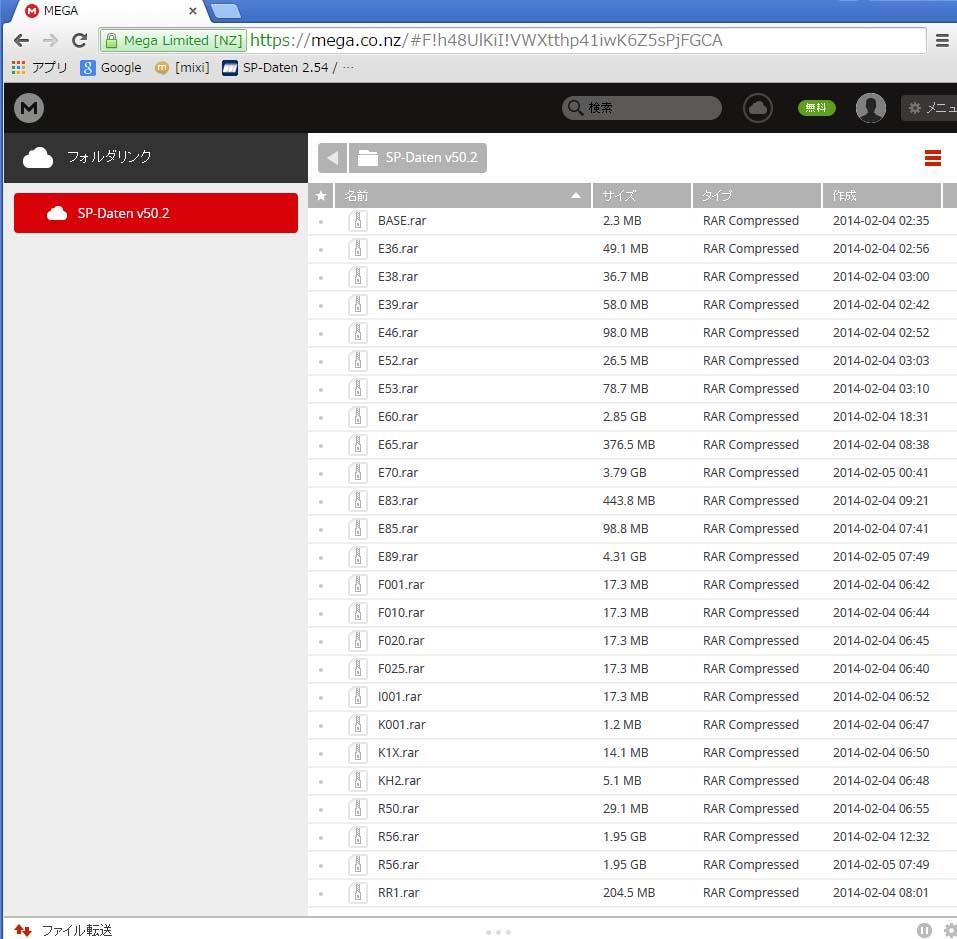The width and height of the screenshot is (957, 939).
Task: Open the メニュー settings menu button
Action: click(929, 108)
